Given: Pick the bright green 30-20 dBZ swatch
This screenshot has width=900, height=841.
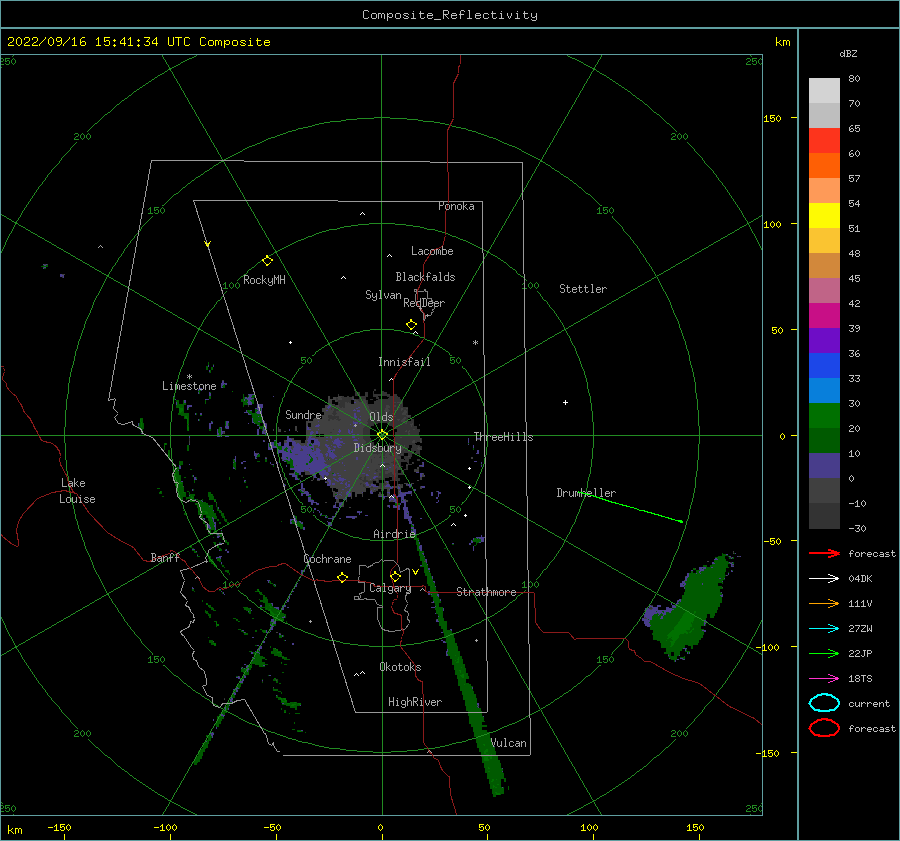Looking at the screenshot, I should pos(824,416).
